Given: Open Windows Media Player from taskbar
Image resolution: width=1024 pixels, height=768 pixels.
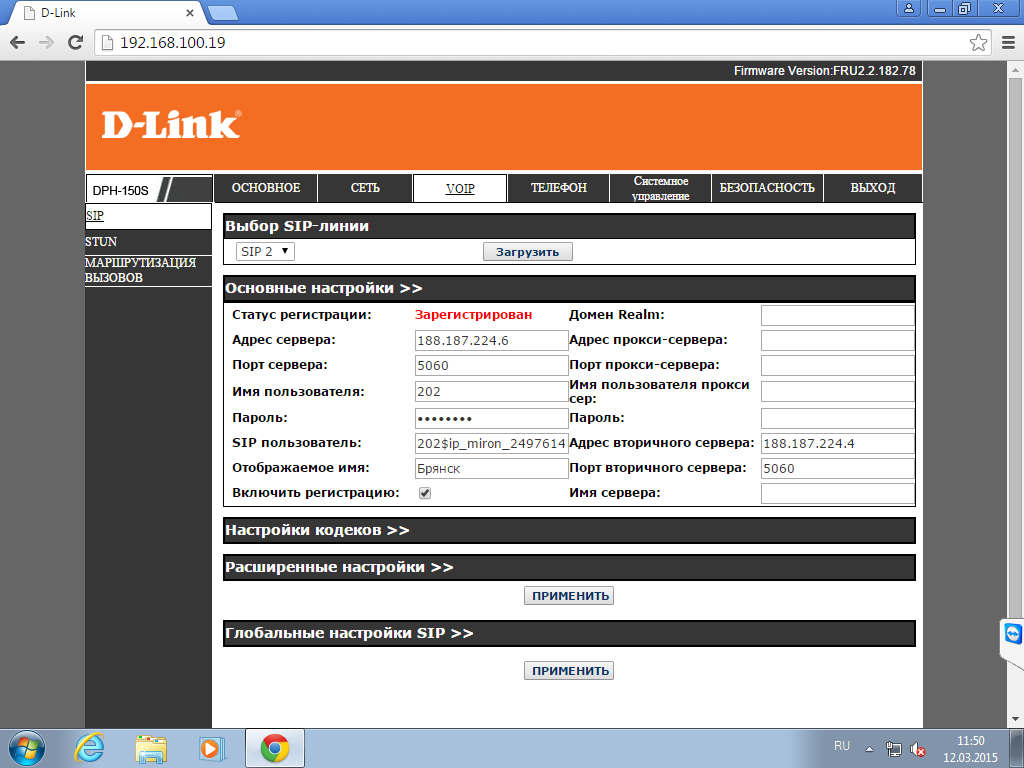Looking at the screenshot, I should (212, 748).
